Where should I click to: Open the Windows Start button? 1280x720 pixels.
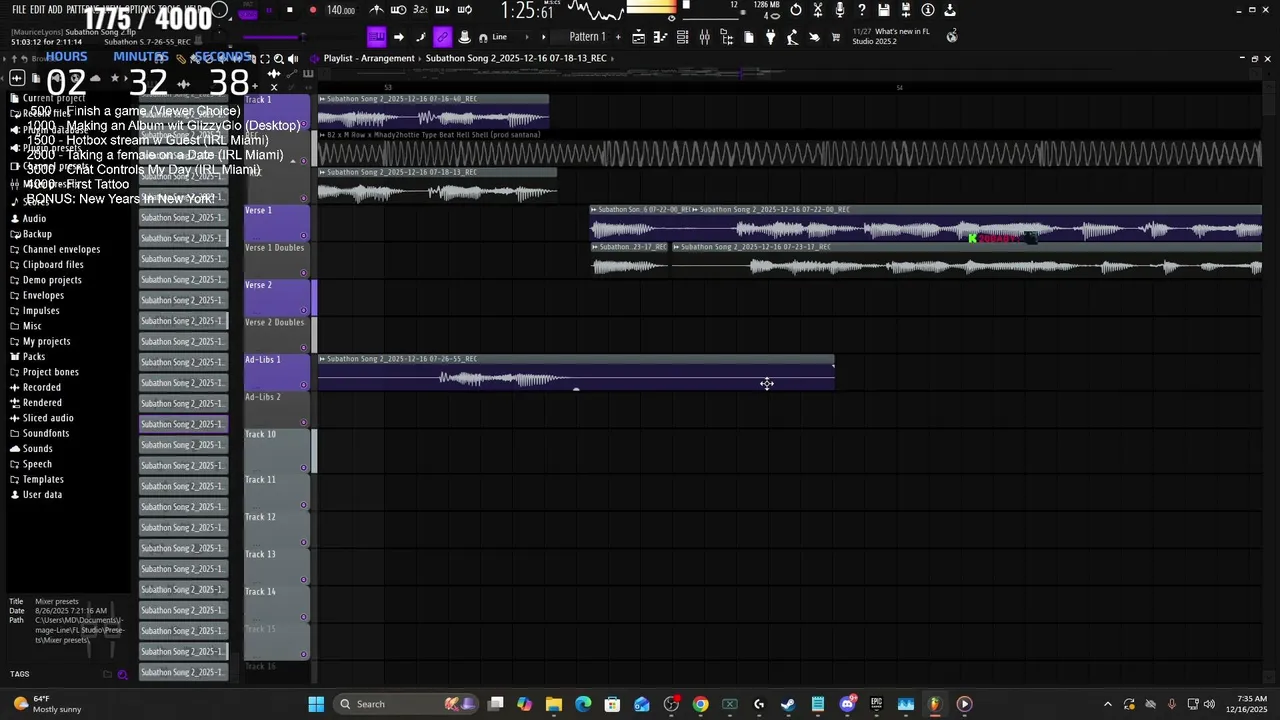tap(316, 704)
